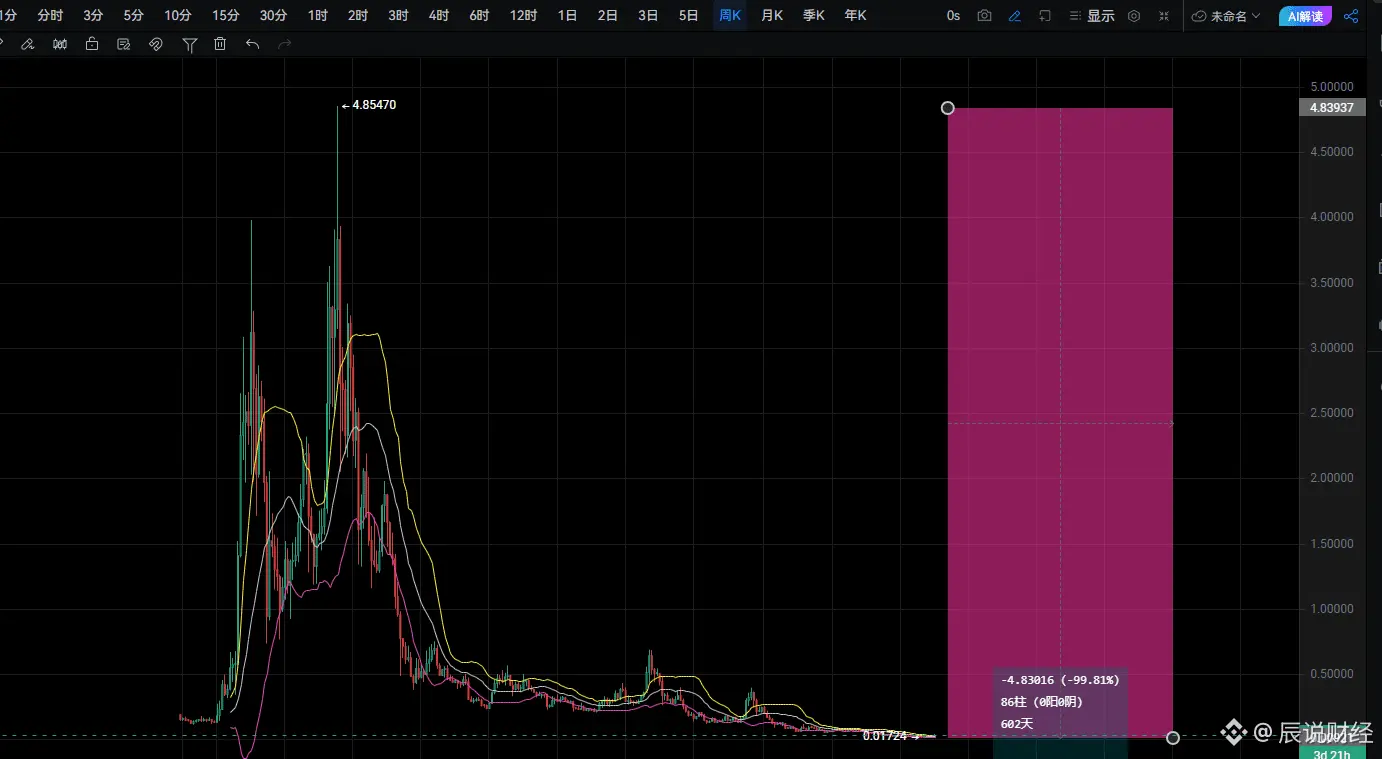Click the select-region box icon beside the pencil
The width and height of the screenshot is (1382, 759).
tap(1045, 16)
